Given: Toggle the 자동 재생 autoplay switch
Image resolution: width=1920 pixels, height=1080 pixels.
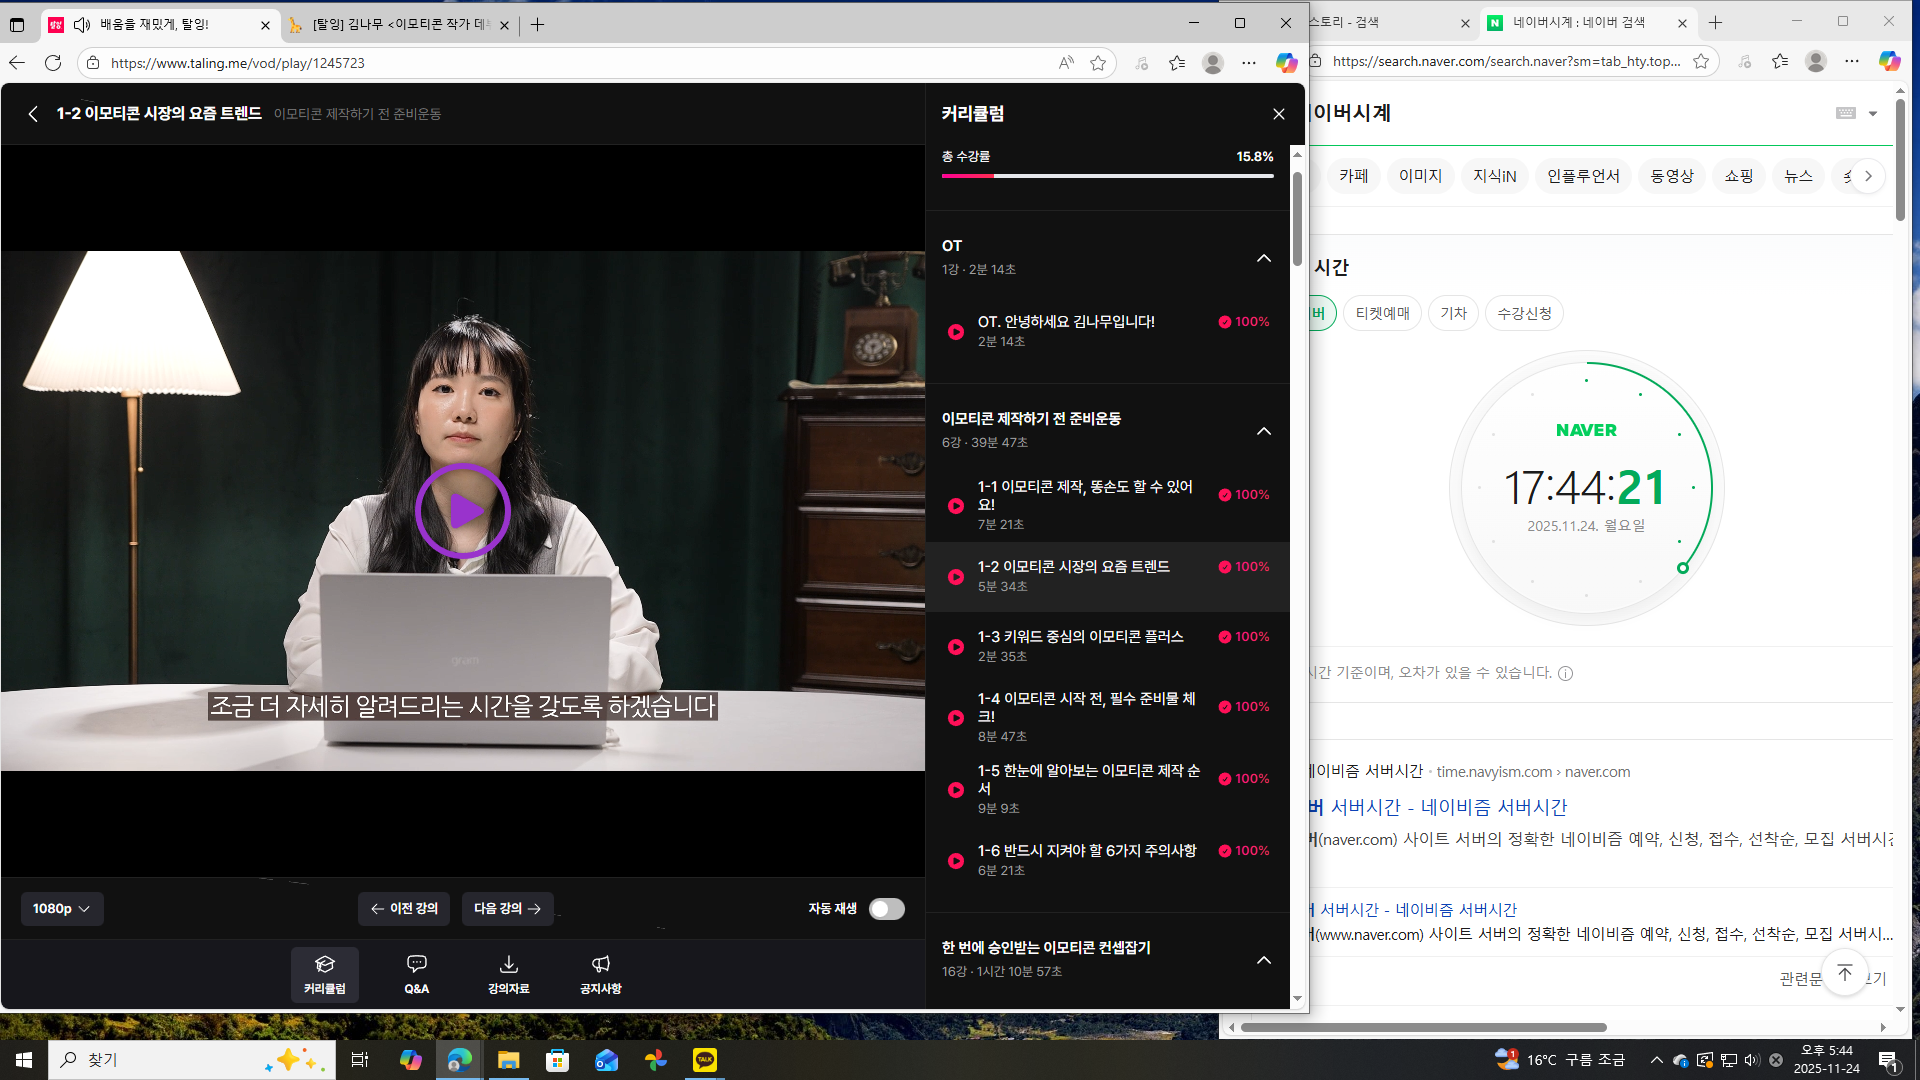Looking at the screenshot, I should 886,909.
